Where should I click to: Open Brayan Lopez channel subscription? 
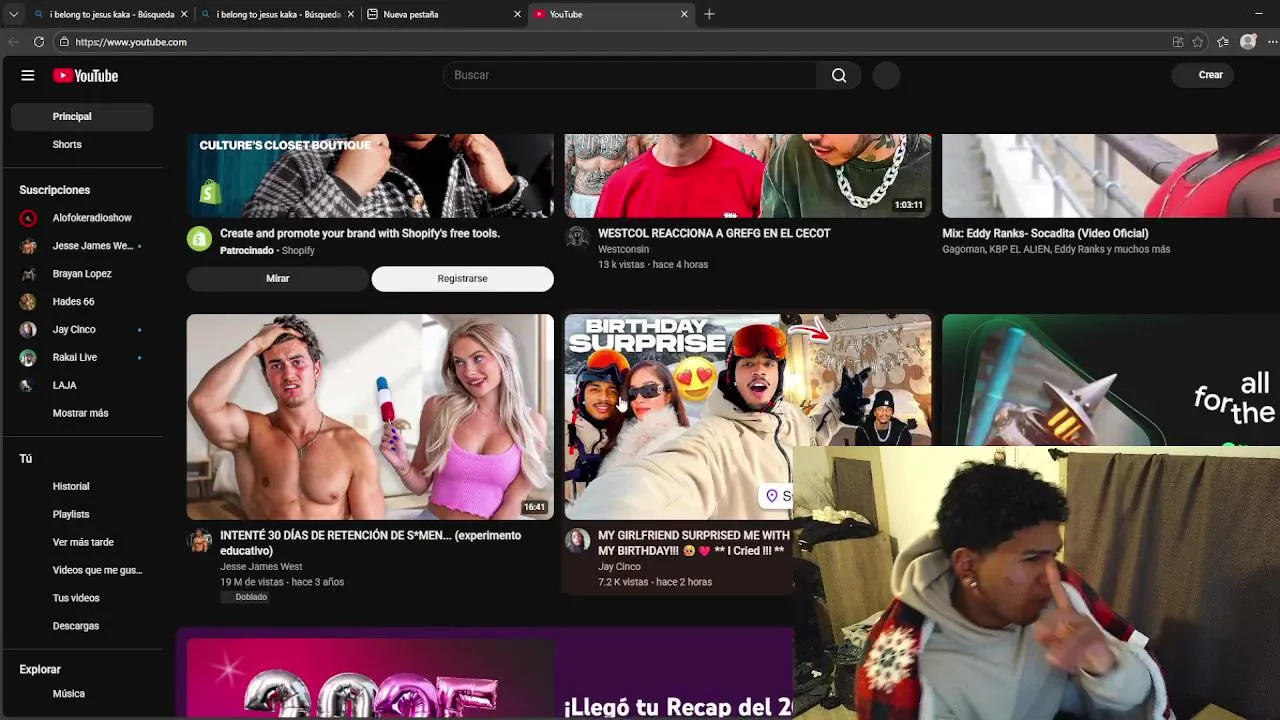[x=82, y=274]
